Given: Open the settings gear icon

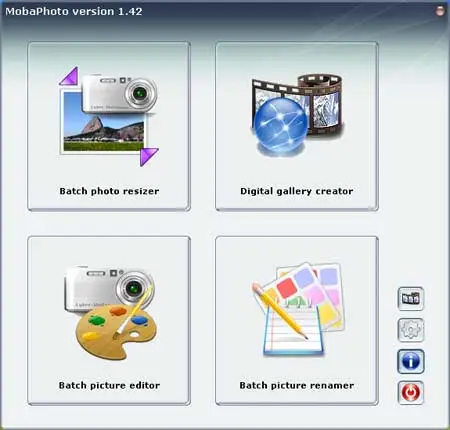Looking at the screenshot, I should point(411,330).
